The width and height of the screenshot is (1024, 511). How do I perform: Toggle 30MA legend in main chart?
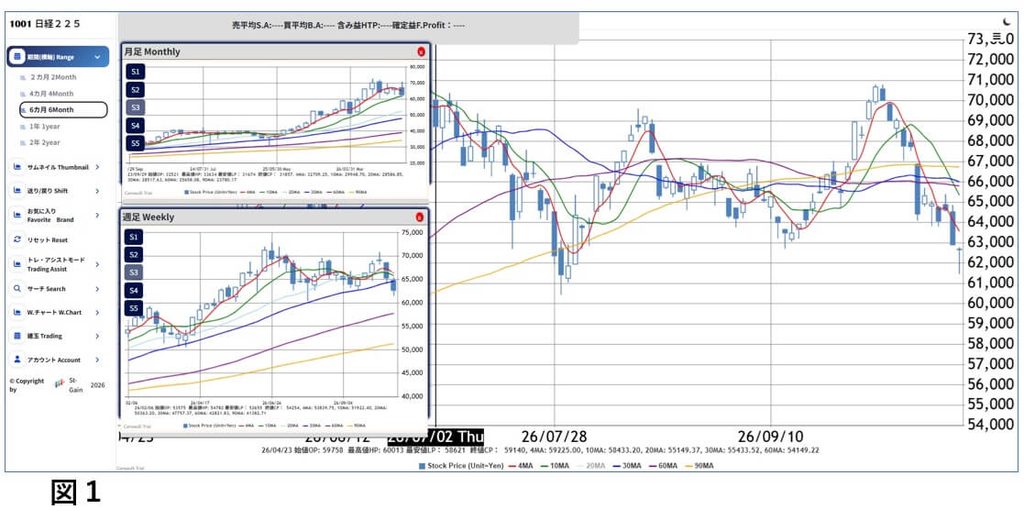pyautogui.click(x=629, y=466)
